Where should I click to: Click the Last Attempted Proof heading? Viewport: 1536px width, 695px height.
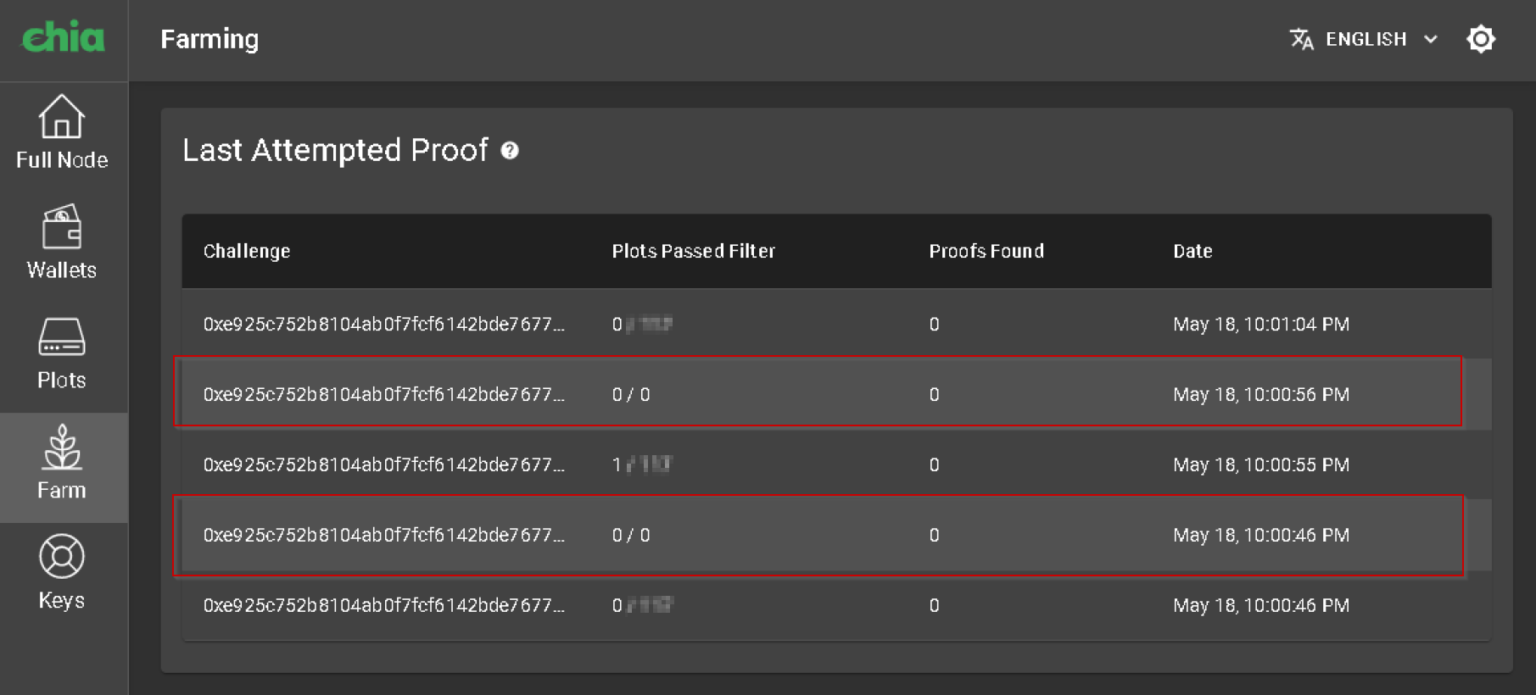coord(335,150)
